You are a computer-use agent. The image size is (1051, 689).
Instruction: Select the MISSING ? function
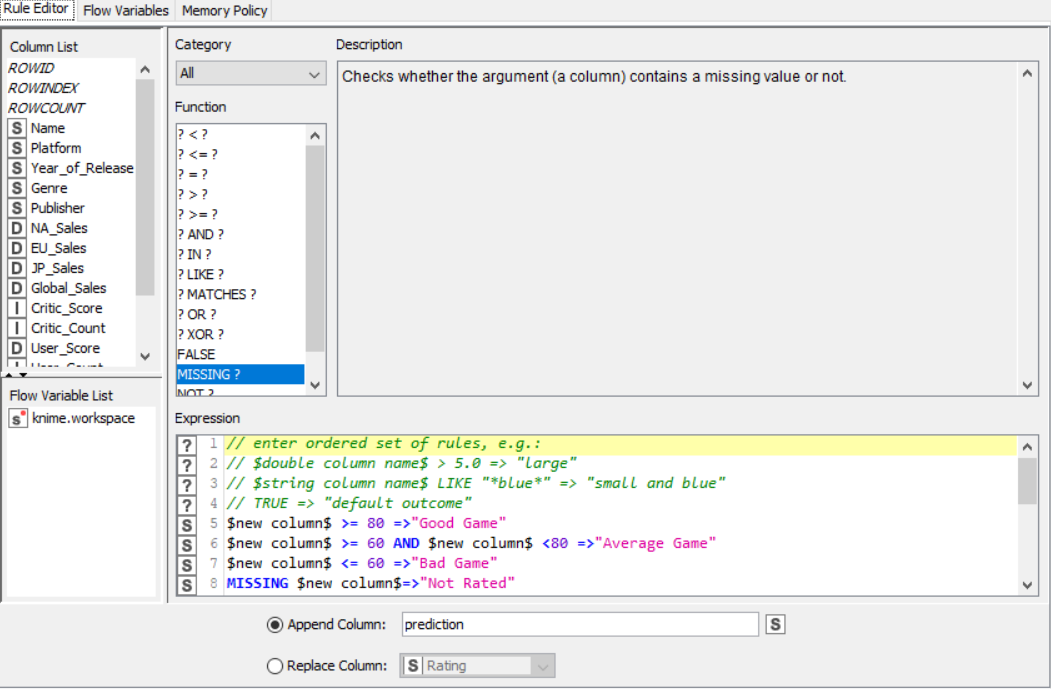pyautogui.click(x=240, y=375)
